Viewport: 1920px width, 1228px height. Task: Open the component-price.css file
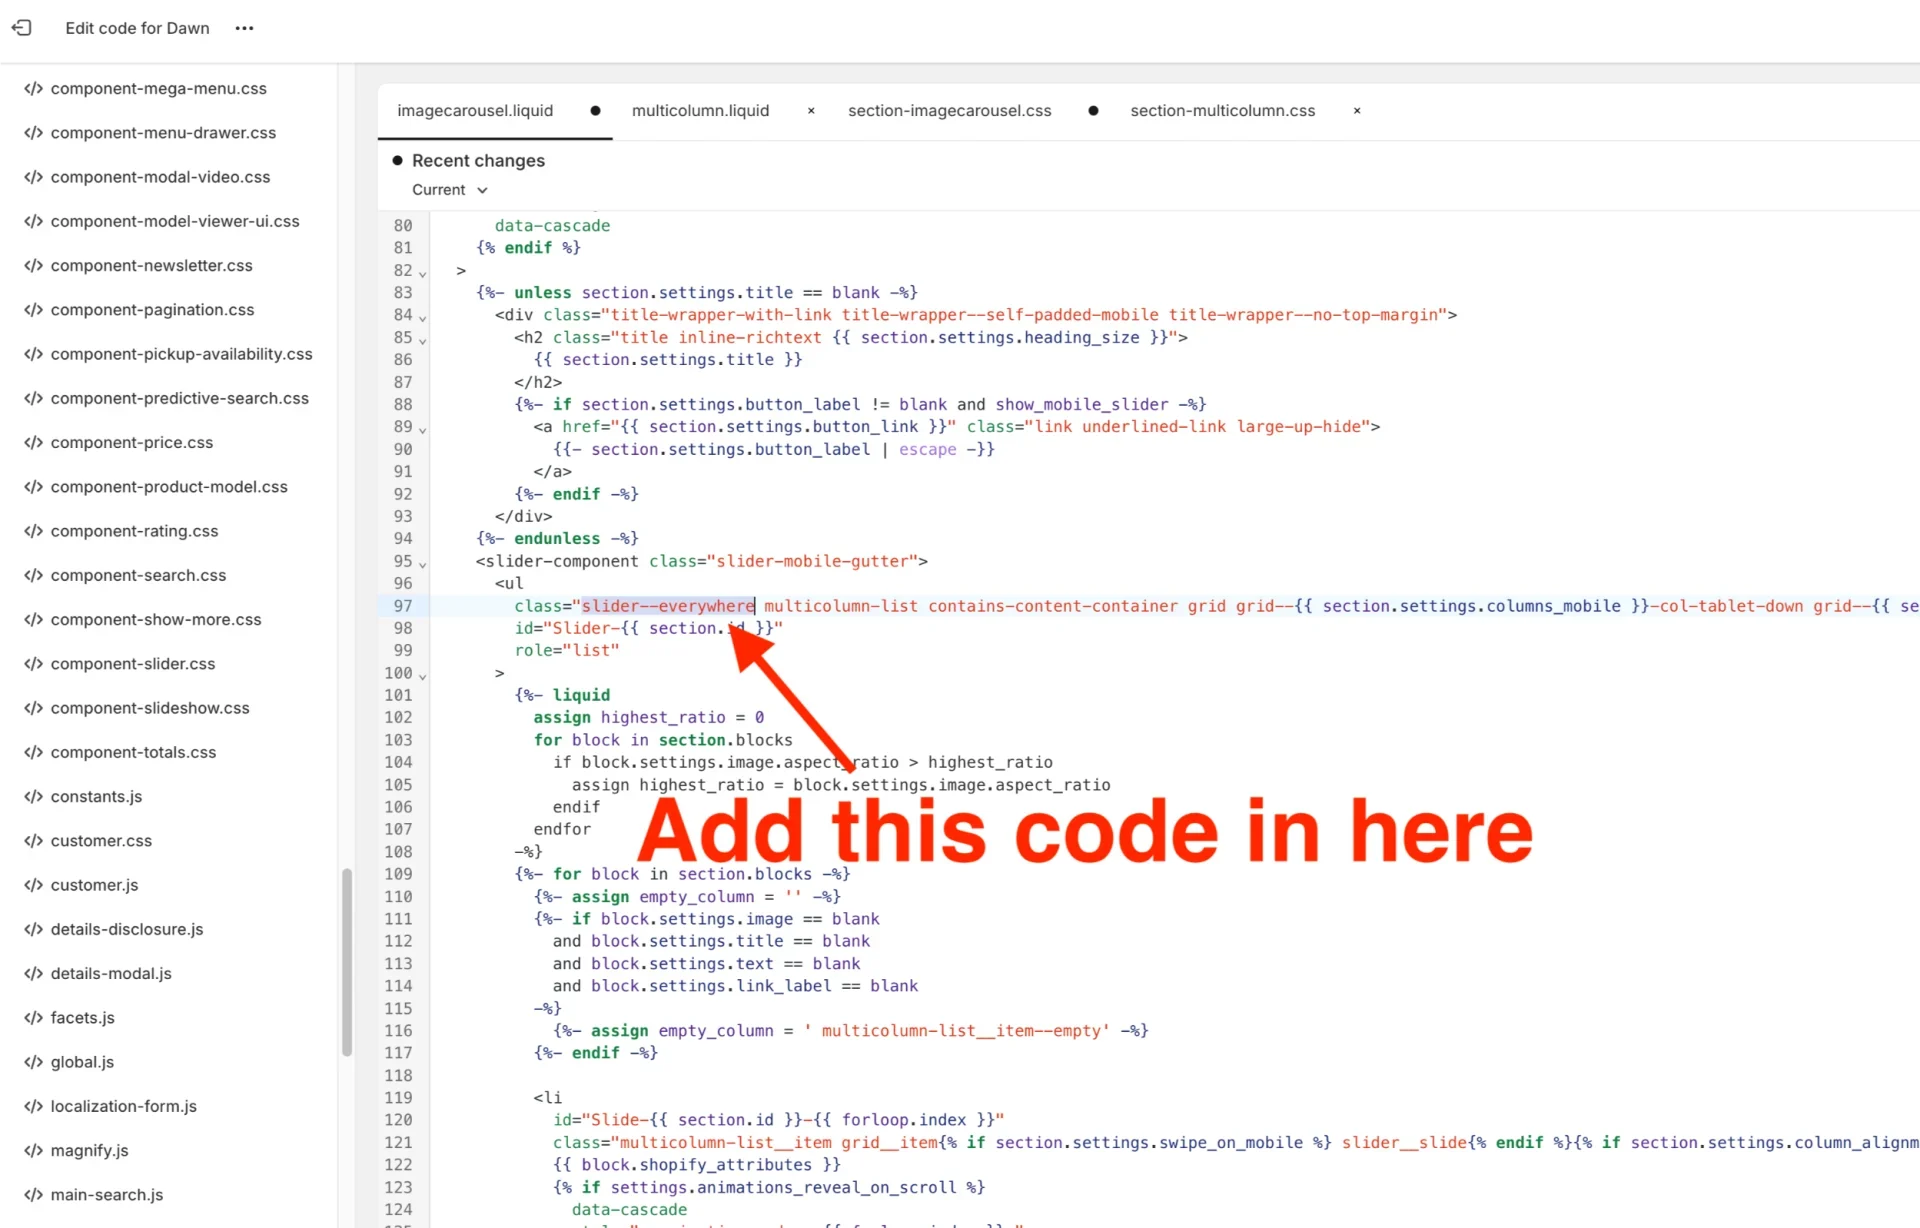pyautogui.click(x=131, y=442)
